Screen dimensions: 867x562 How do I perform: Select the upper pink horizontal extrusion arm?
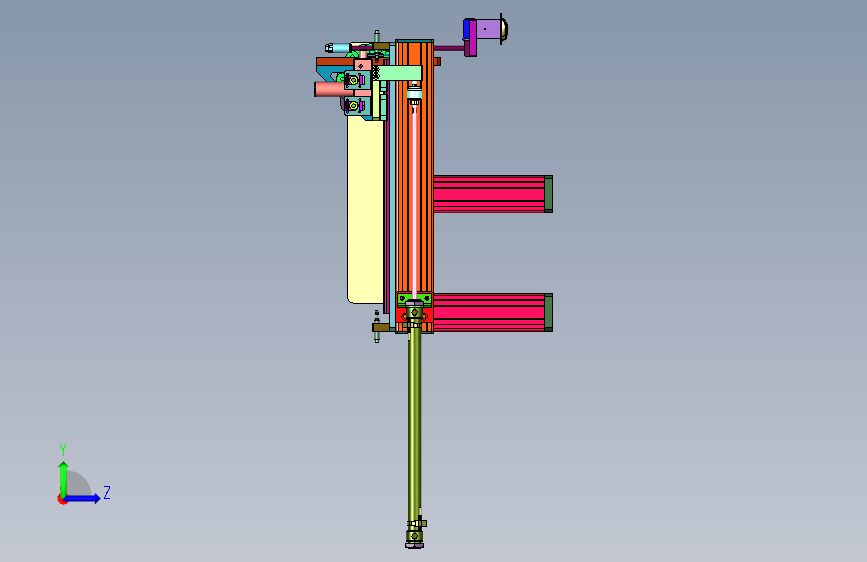click(489, 194)
